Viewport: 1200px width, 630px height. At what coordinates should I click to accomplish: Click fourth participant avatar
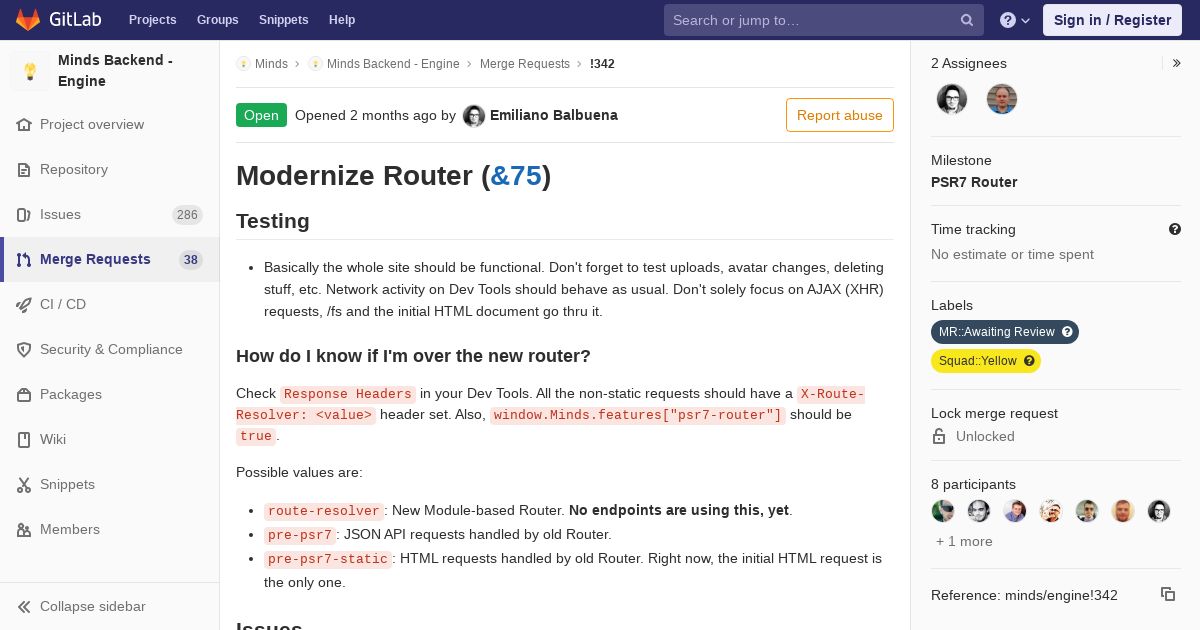point(1051,511)
